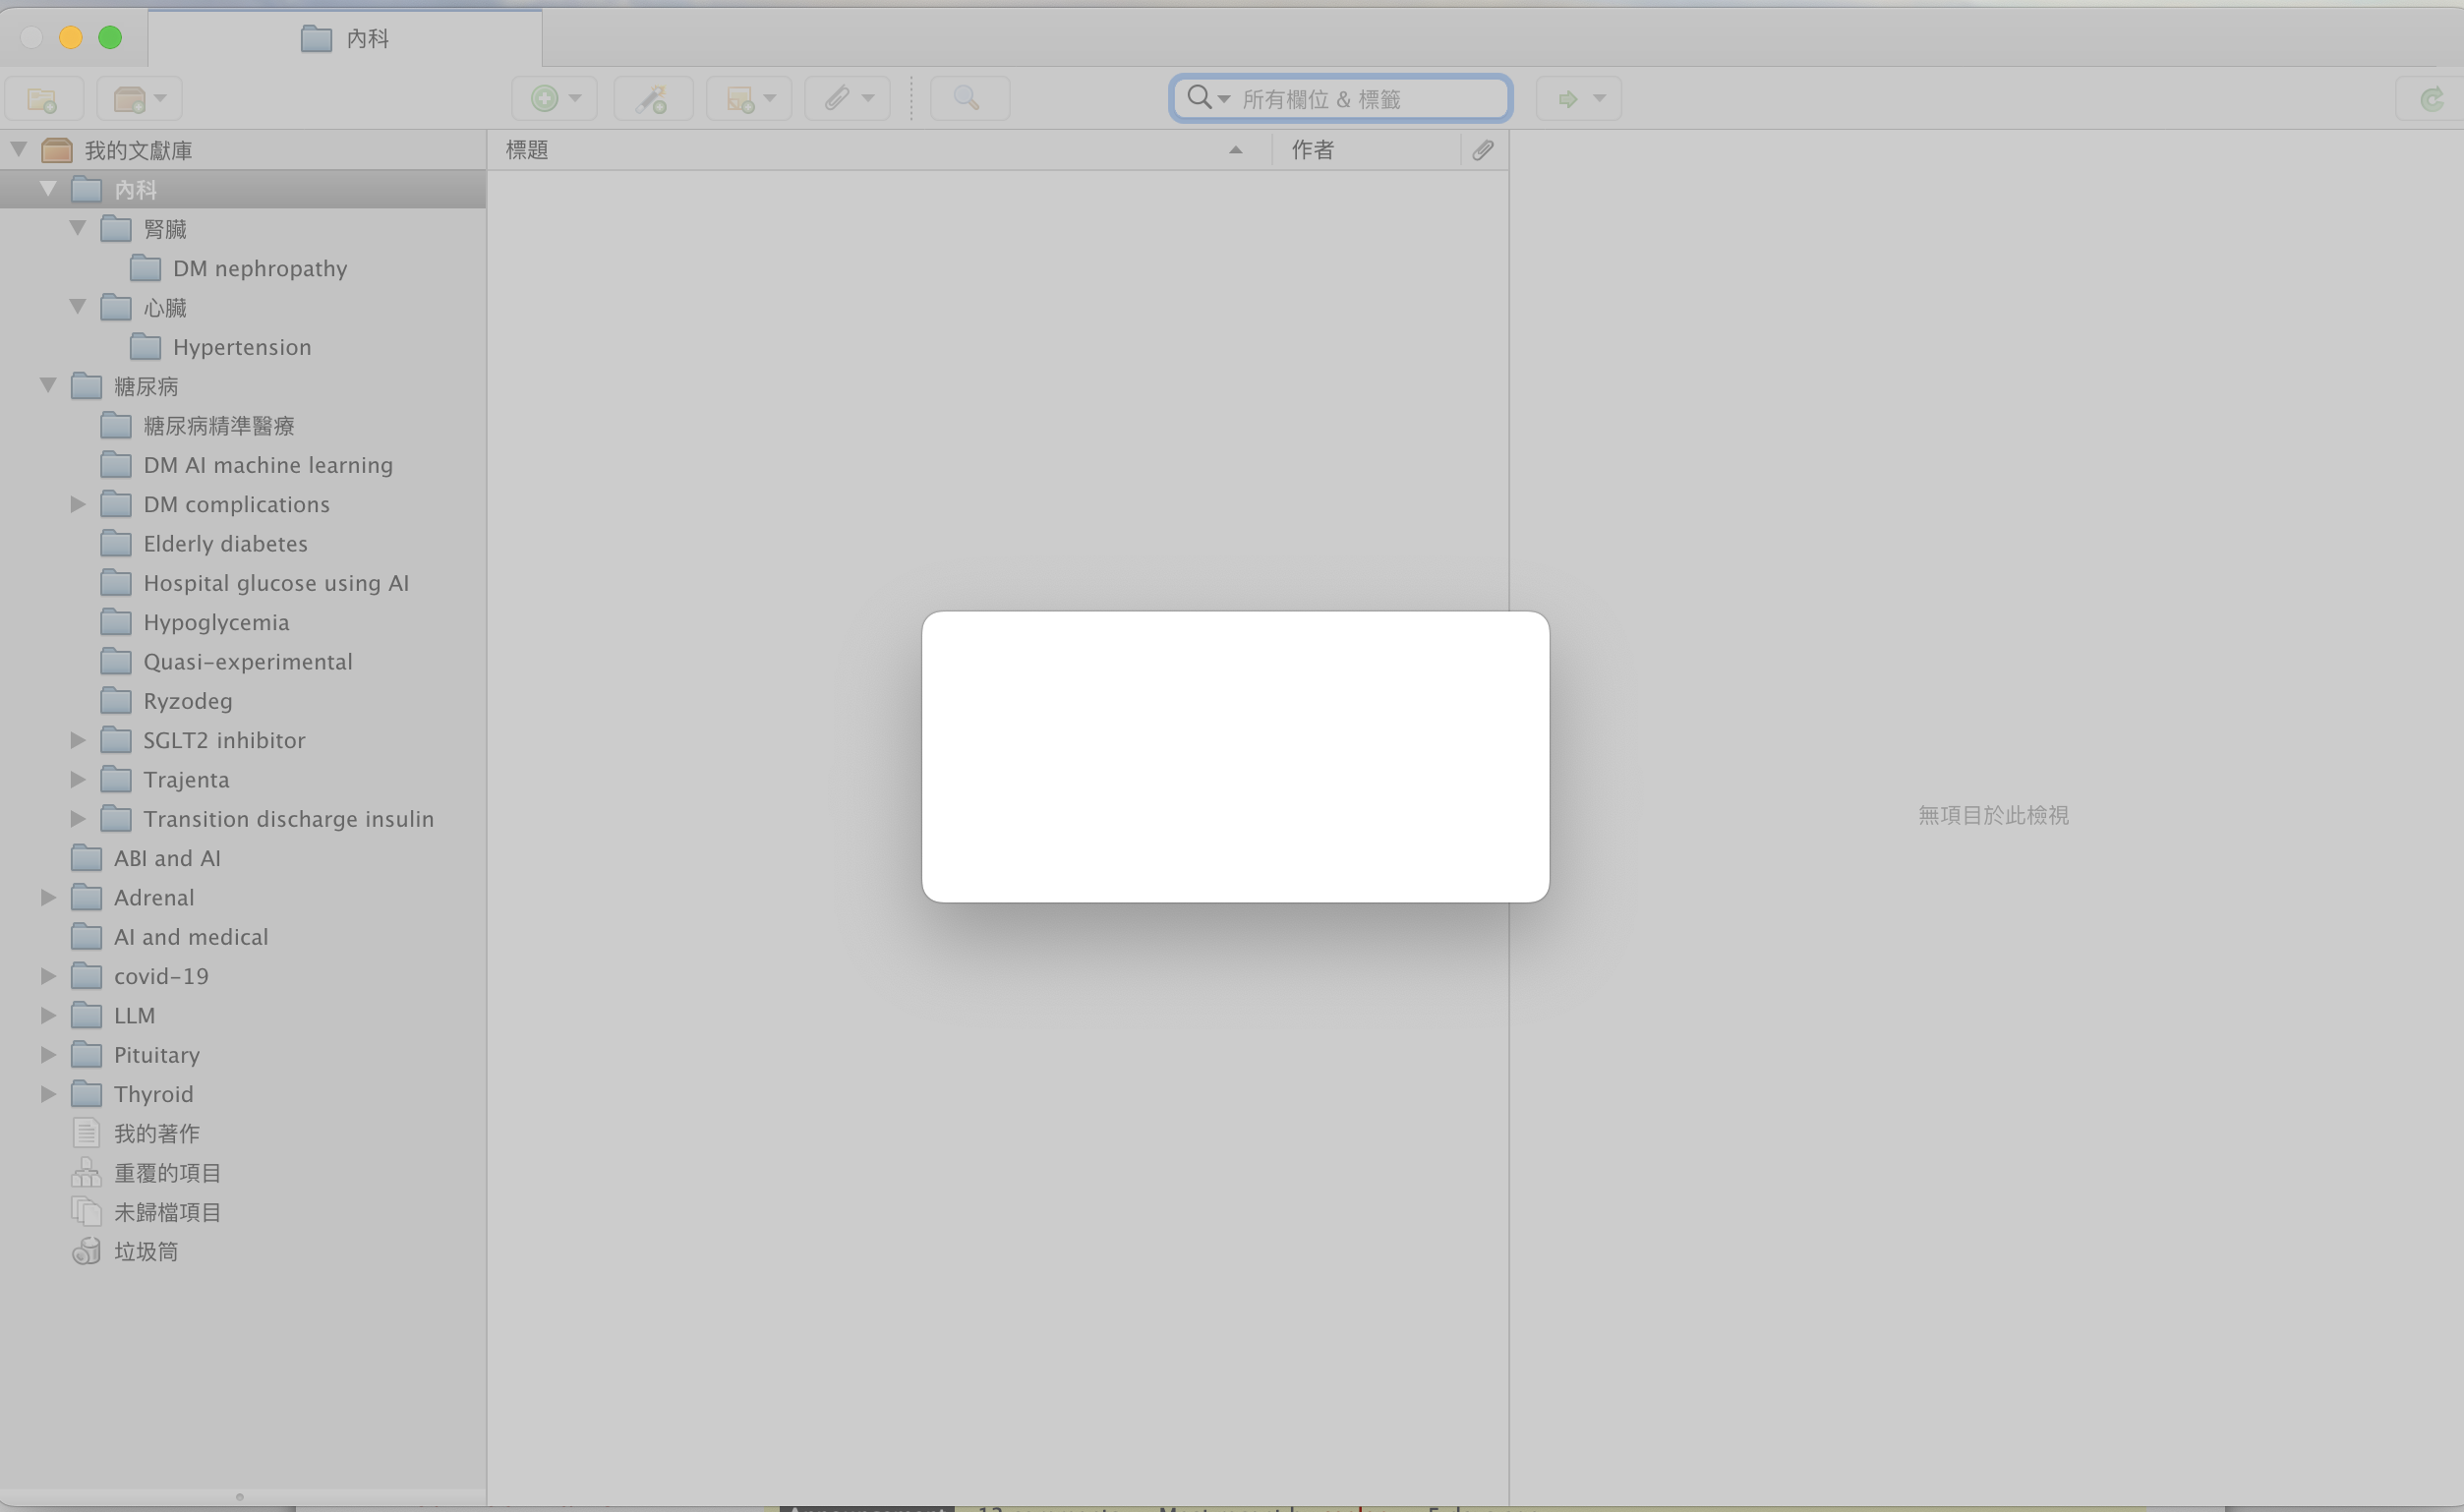Screen dimensions: 2464x1512
Task: Expand the Thyroid collection
Action: click(48, 1094)
